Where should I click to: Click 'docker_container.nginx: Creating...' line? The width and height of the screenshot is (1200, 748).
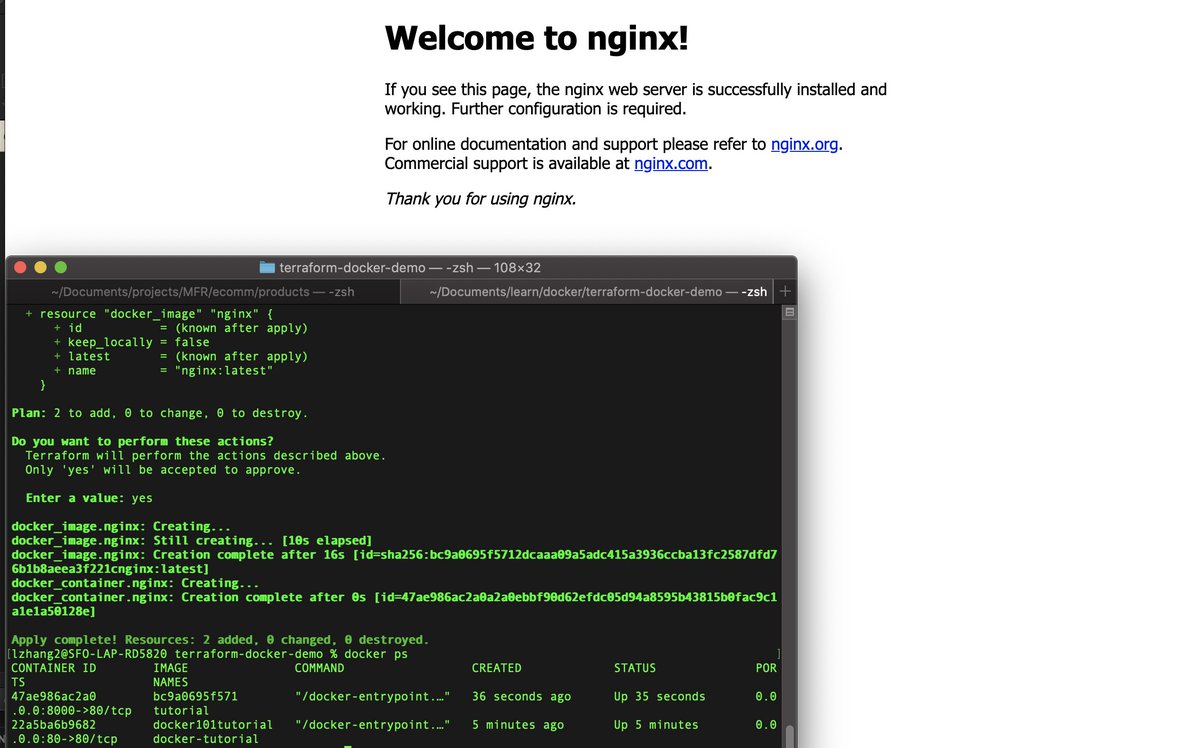135,583
